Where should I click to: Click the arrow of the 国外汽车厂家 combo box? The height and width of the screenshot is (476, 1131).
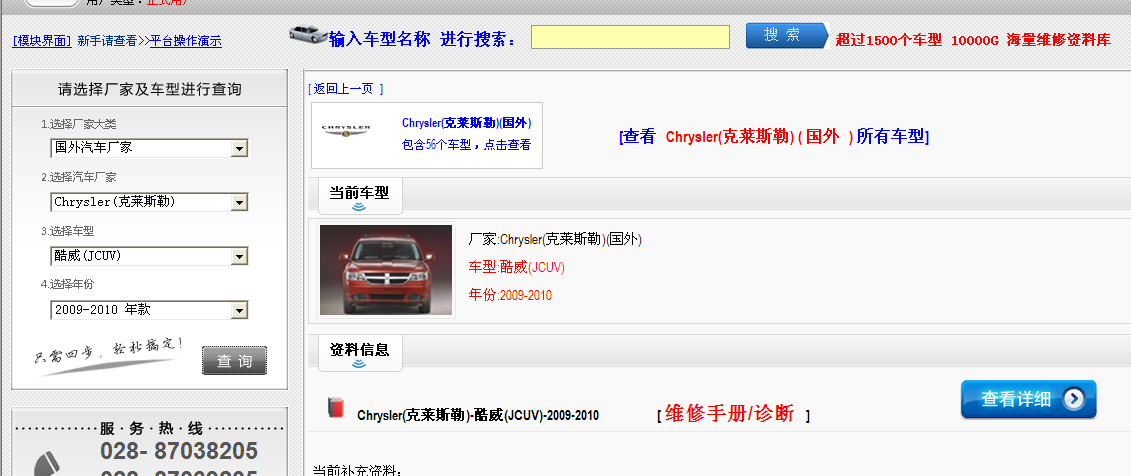point(239,149)
